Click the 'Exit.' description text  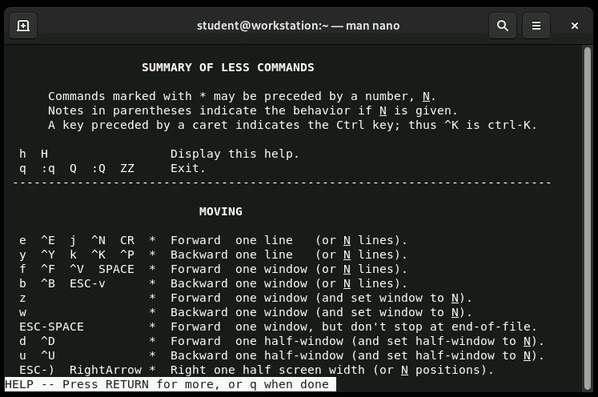pyautogui.click(x=188, y=168)
